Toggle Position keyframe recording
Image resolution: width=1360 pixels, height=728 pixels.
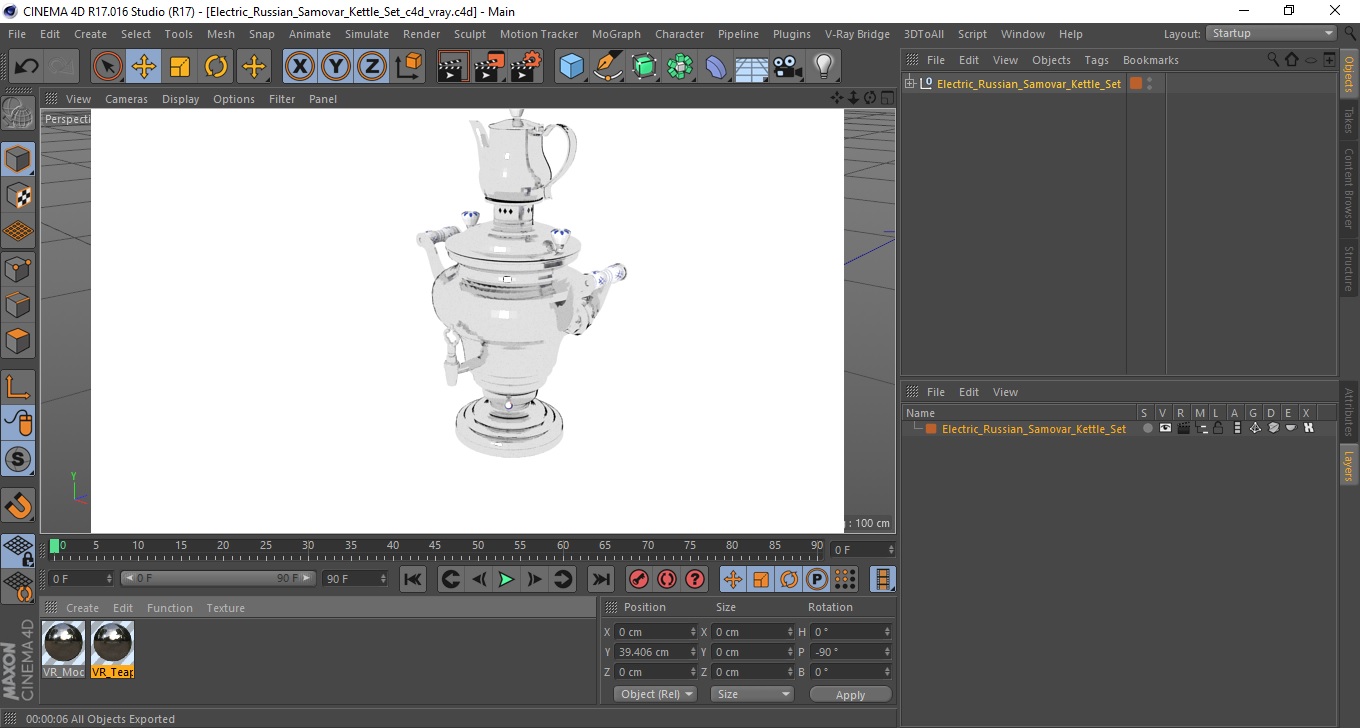[x=733, y=579]
